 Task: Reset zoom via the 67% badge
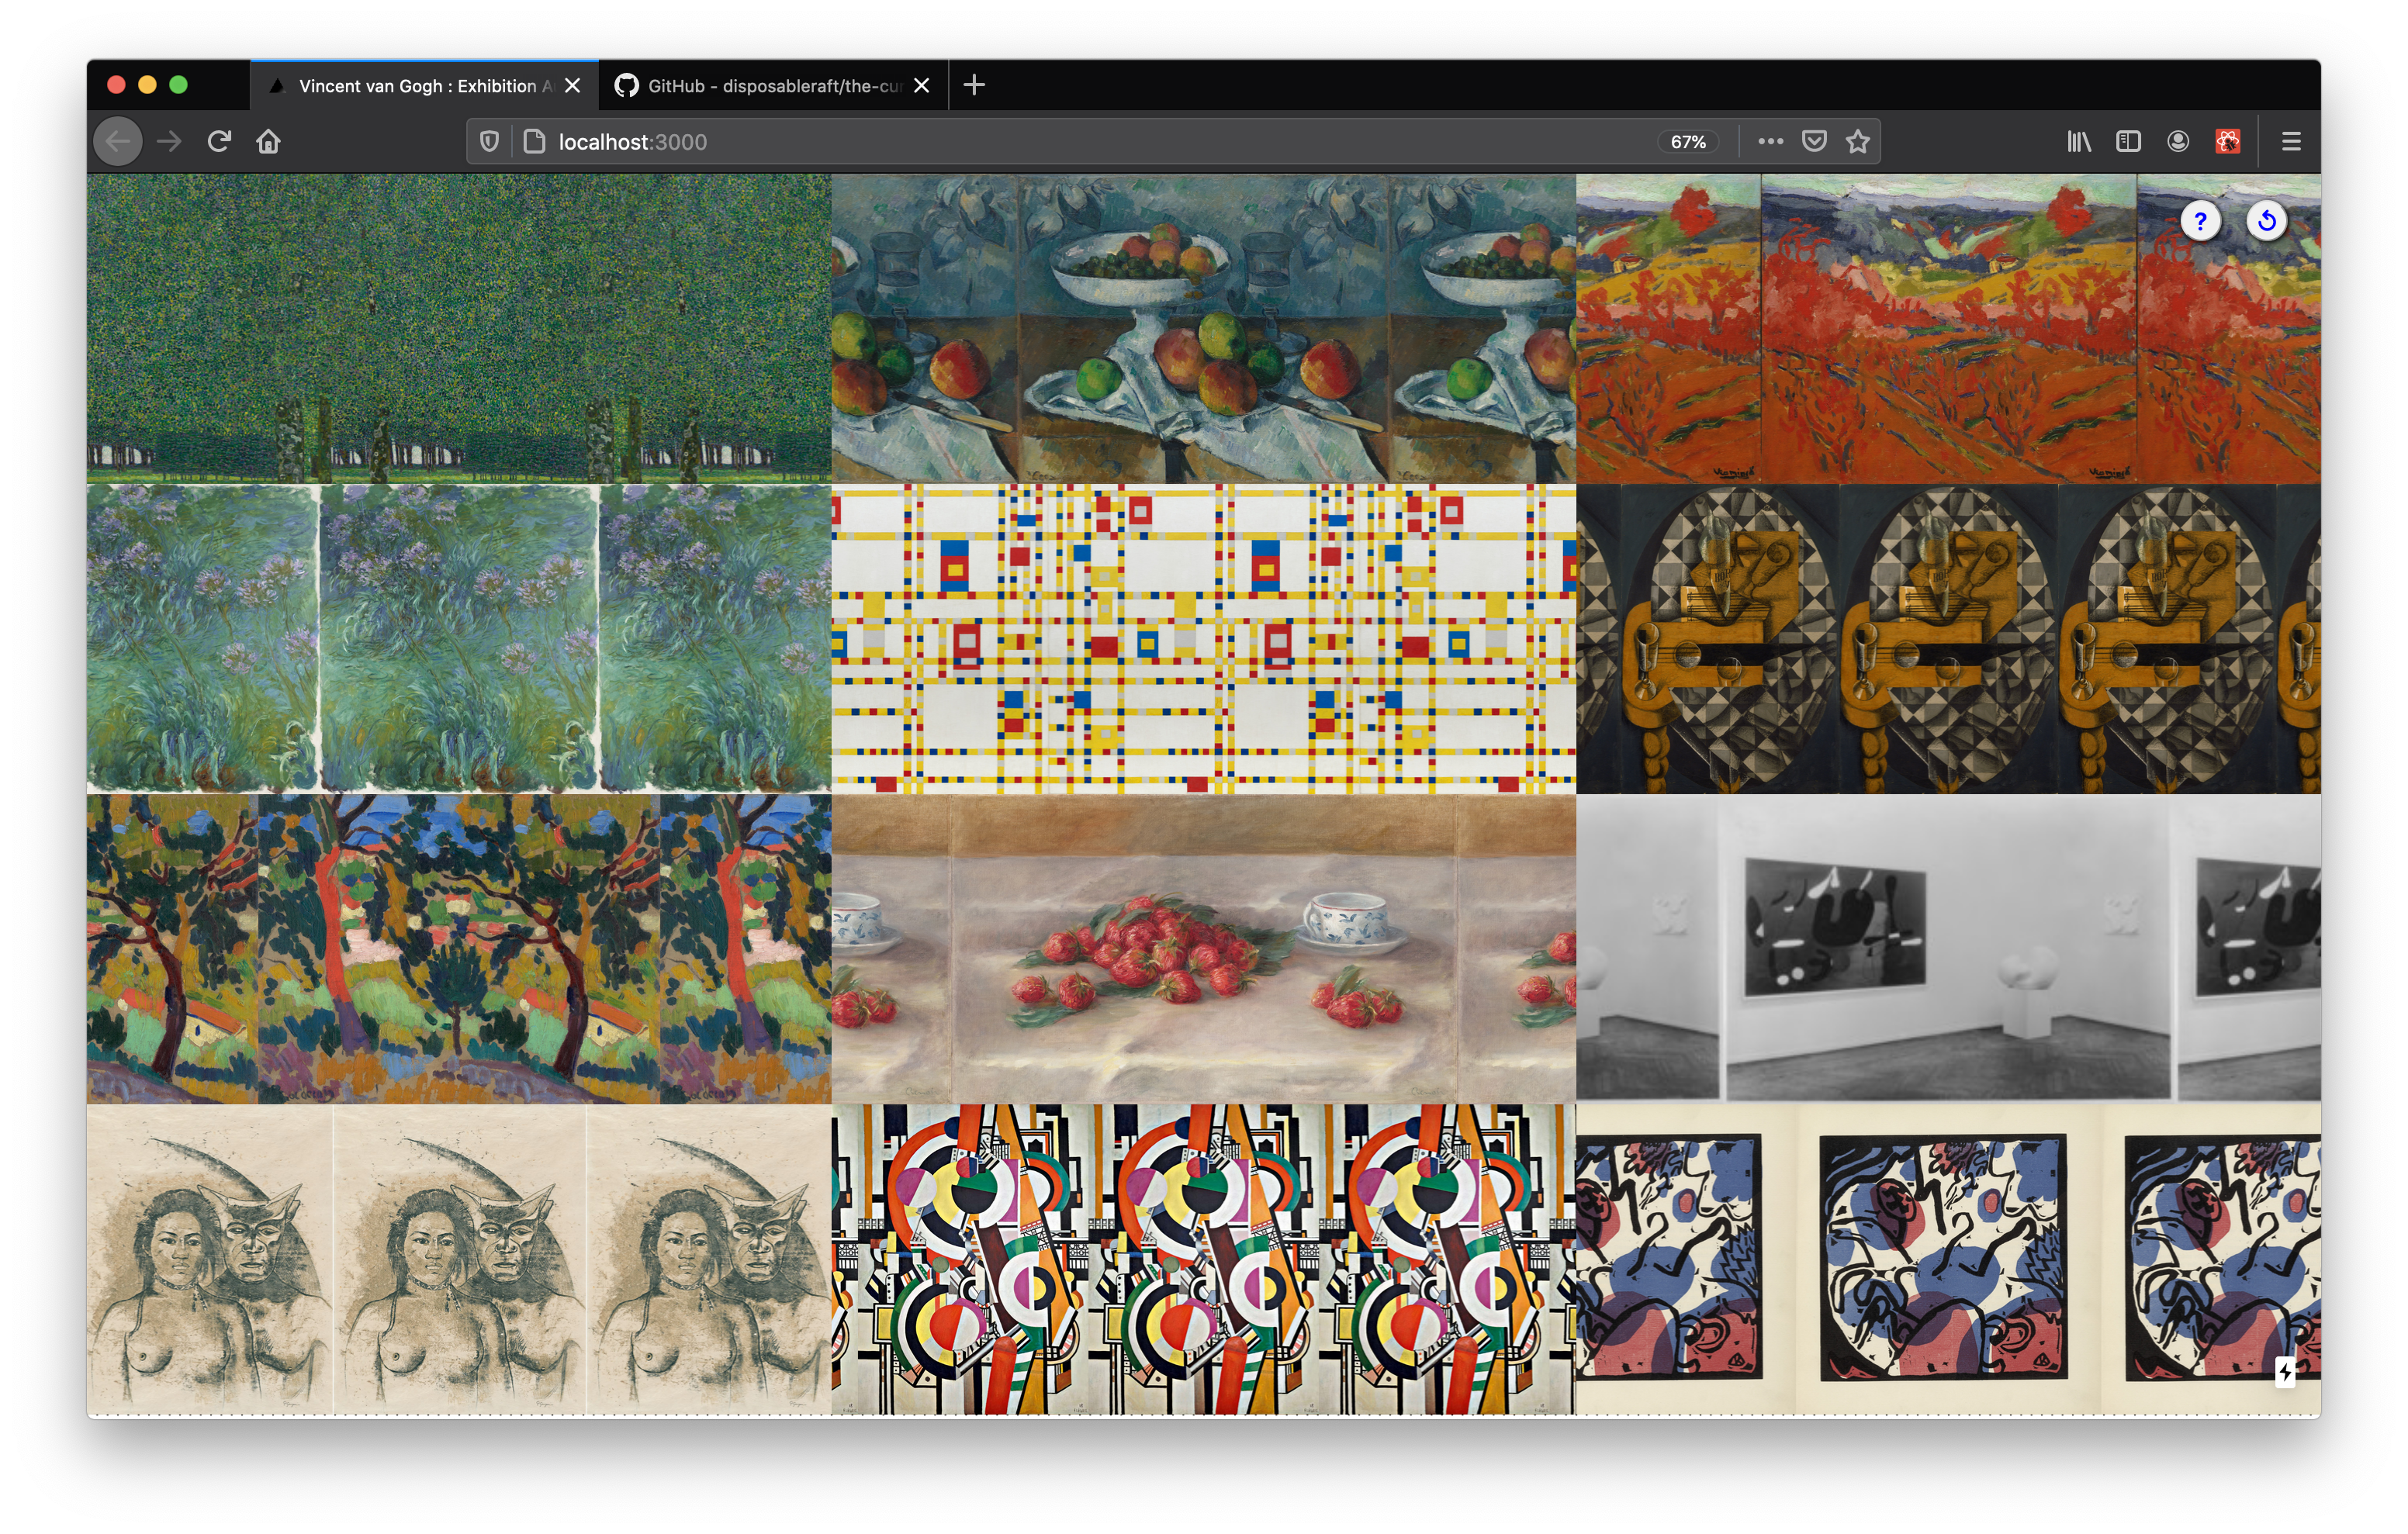point(1688,142)
